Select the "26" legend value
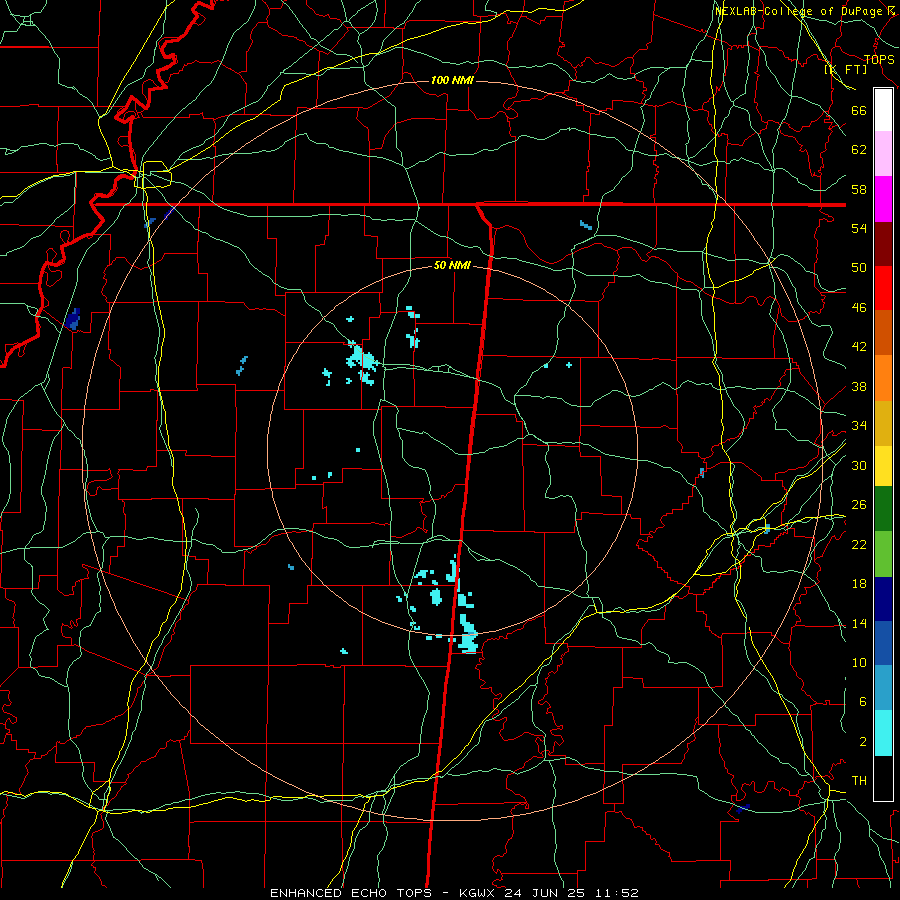This screenshot has height=900, width=900. click(x=859, y=505)
